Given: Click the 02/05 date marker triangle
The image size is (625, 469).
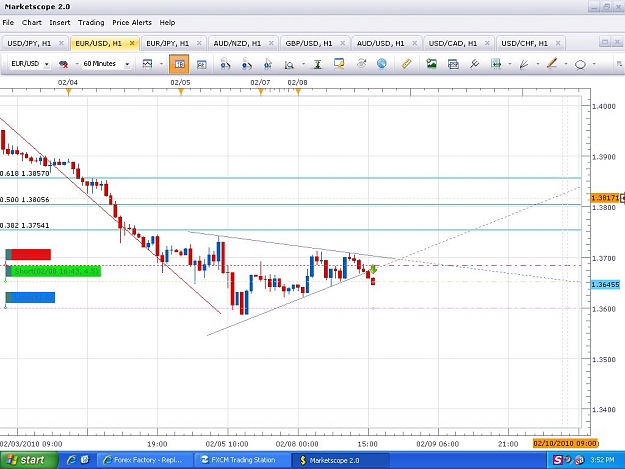Looking at the screenshot, I should [x=181, y=92].
